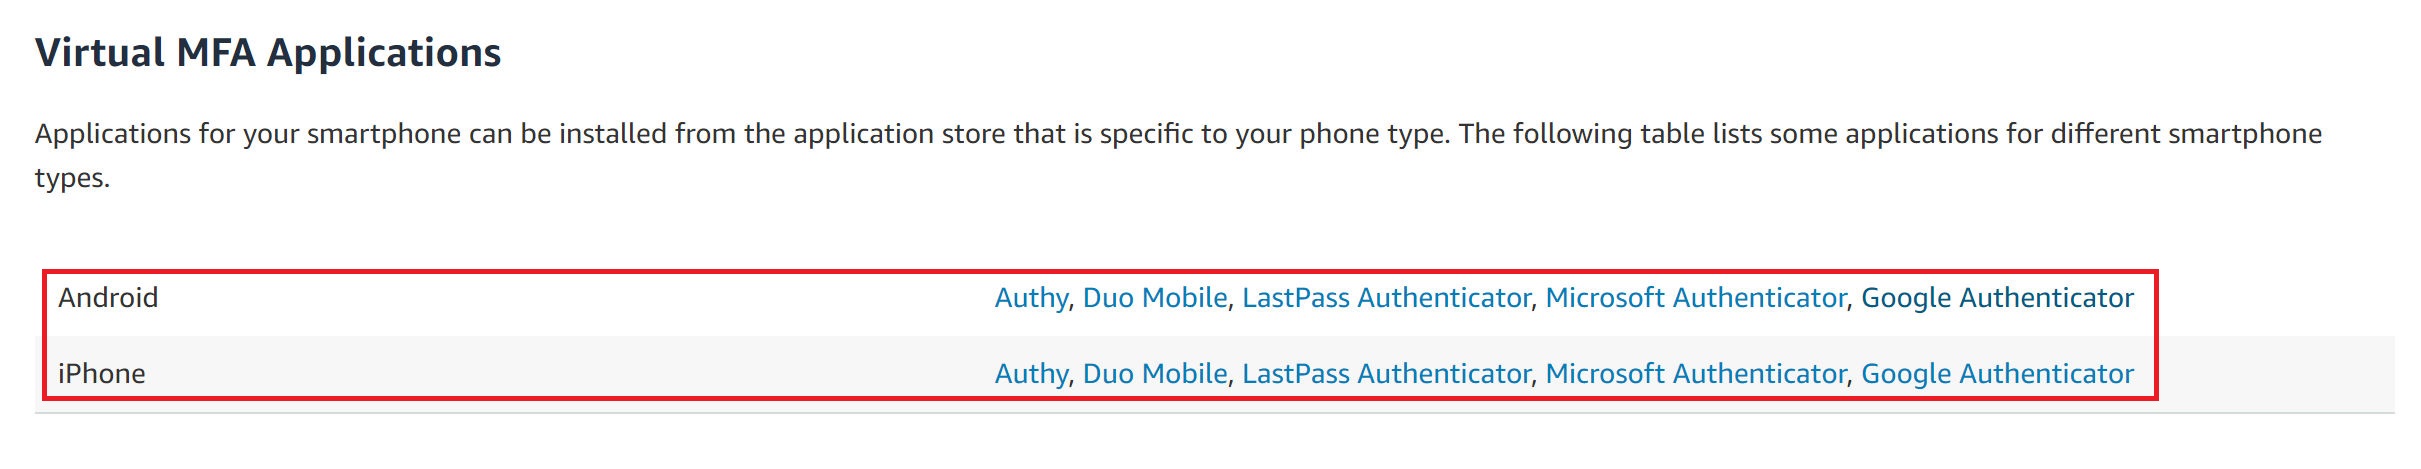
Task: Open Google Authenticator link for iPhone
Action: (x=1997, y=374)
